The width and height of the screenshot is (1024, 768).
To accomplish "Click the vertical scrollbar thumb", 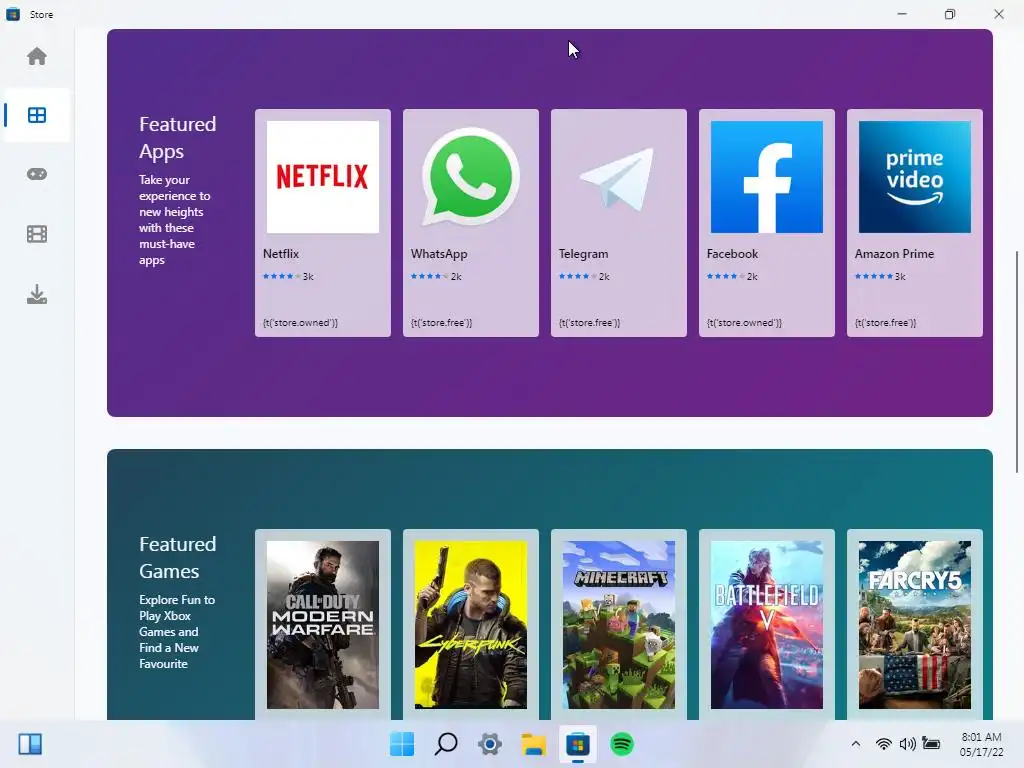I will (1017, 362).
